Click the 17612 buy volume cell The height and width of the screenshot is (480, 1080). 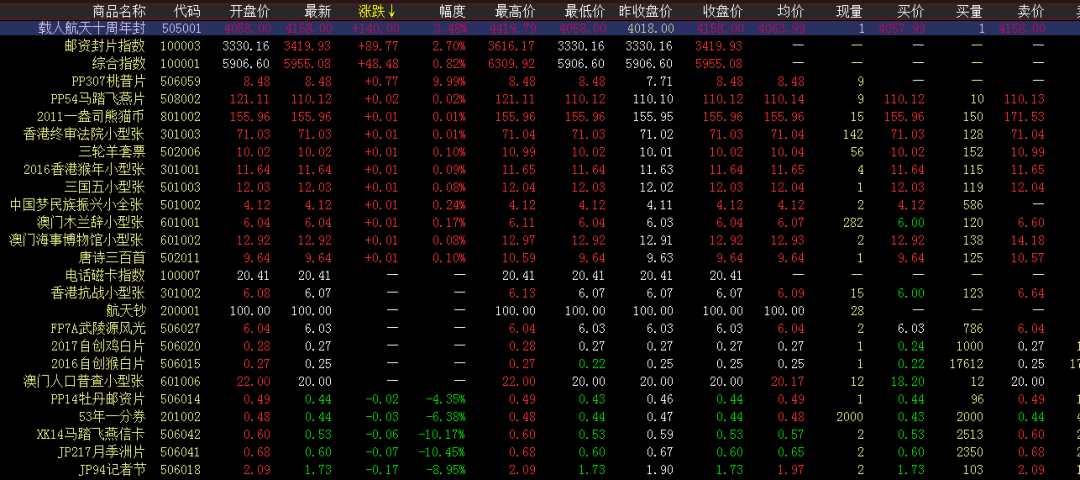(x=968, y=364)
